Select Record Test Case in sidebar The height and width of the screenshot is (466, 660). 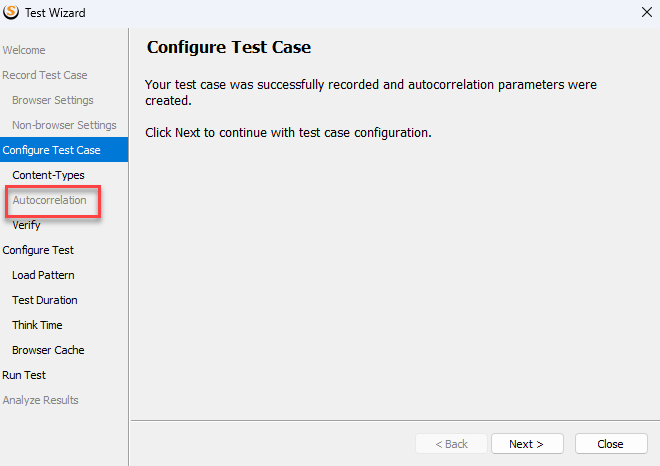[x=45, y=75]
